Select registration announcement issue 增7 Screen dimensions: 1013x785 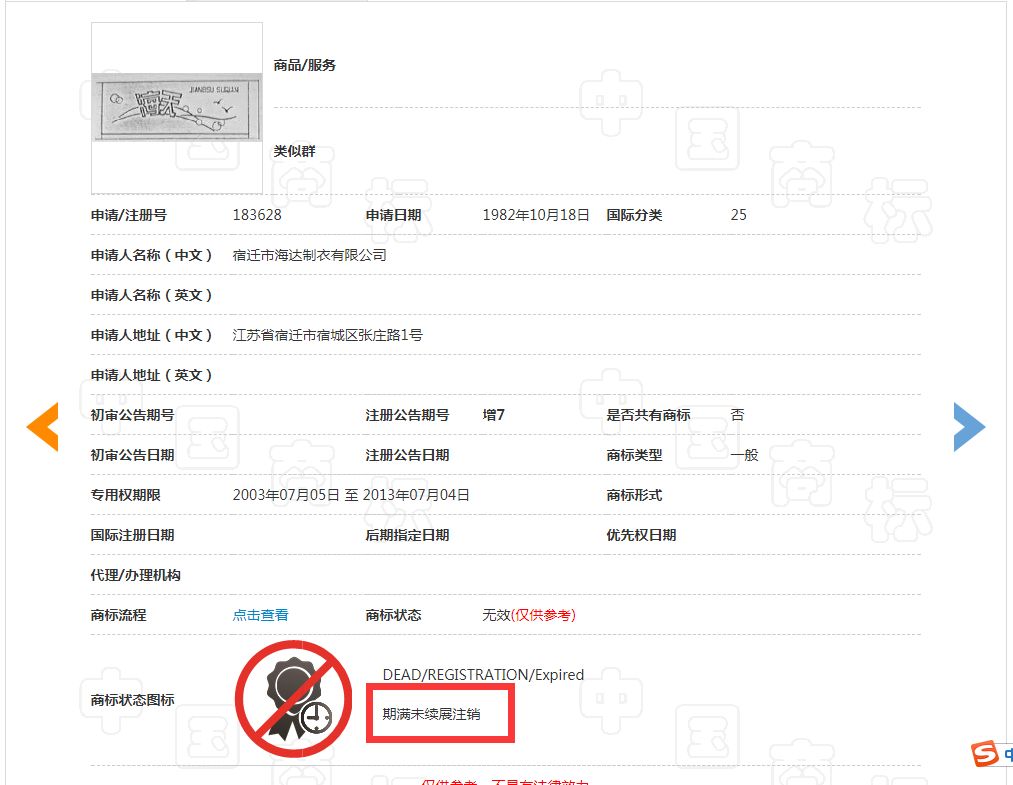pos(494,415)
